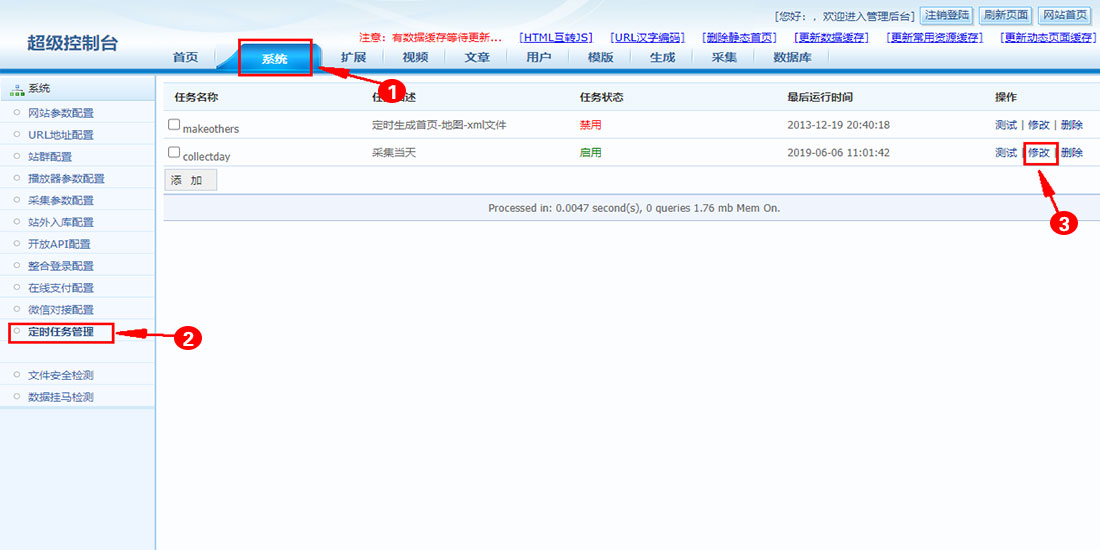Click the 注销登陆 button

point(946,16)
